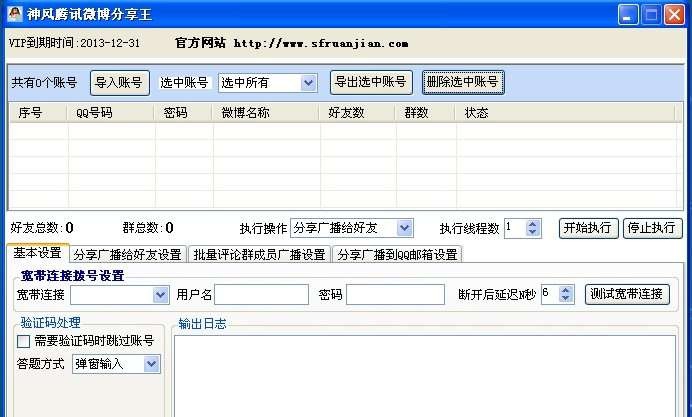This screenshot has height=417, width=692.
Task: Switch to 分享广播给好友设置 tab
Action: pos(128,255)
